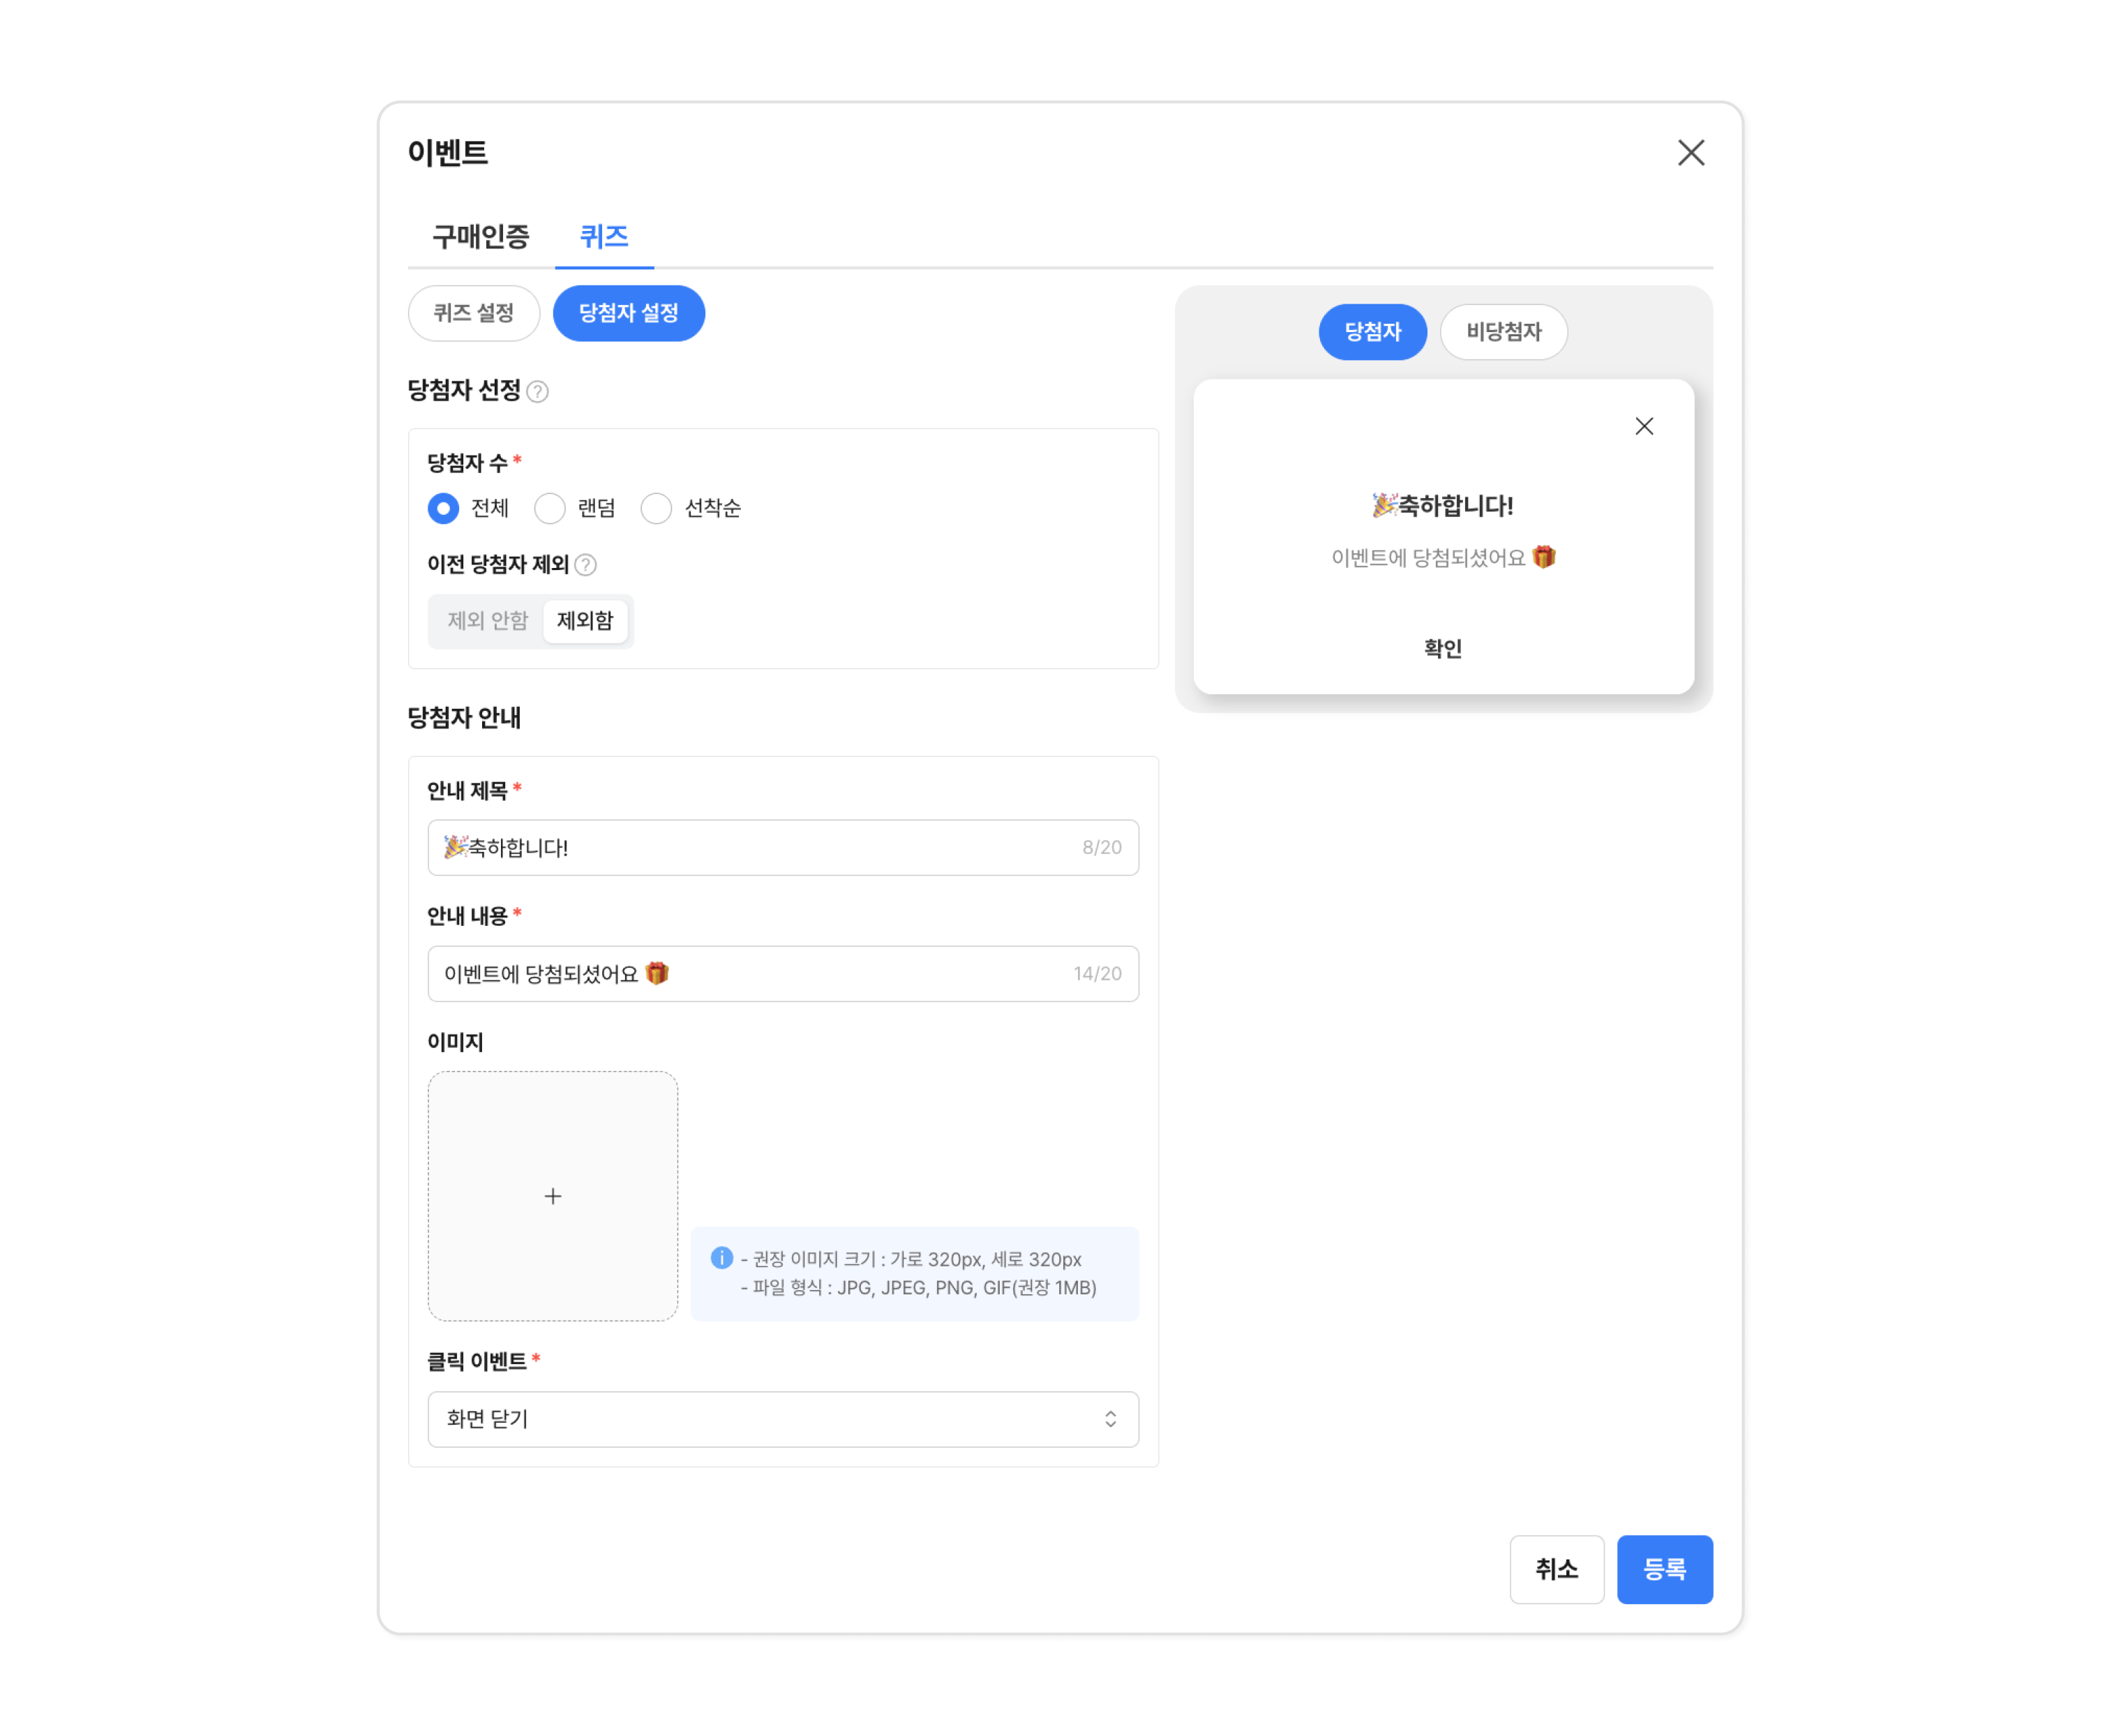Viewport: 2121px width, 1736px height.
Task: Close the 이벤트 dialog with the X icon
Action: (x=1690, y=153)
